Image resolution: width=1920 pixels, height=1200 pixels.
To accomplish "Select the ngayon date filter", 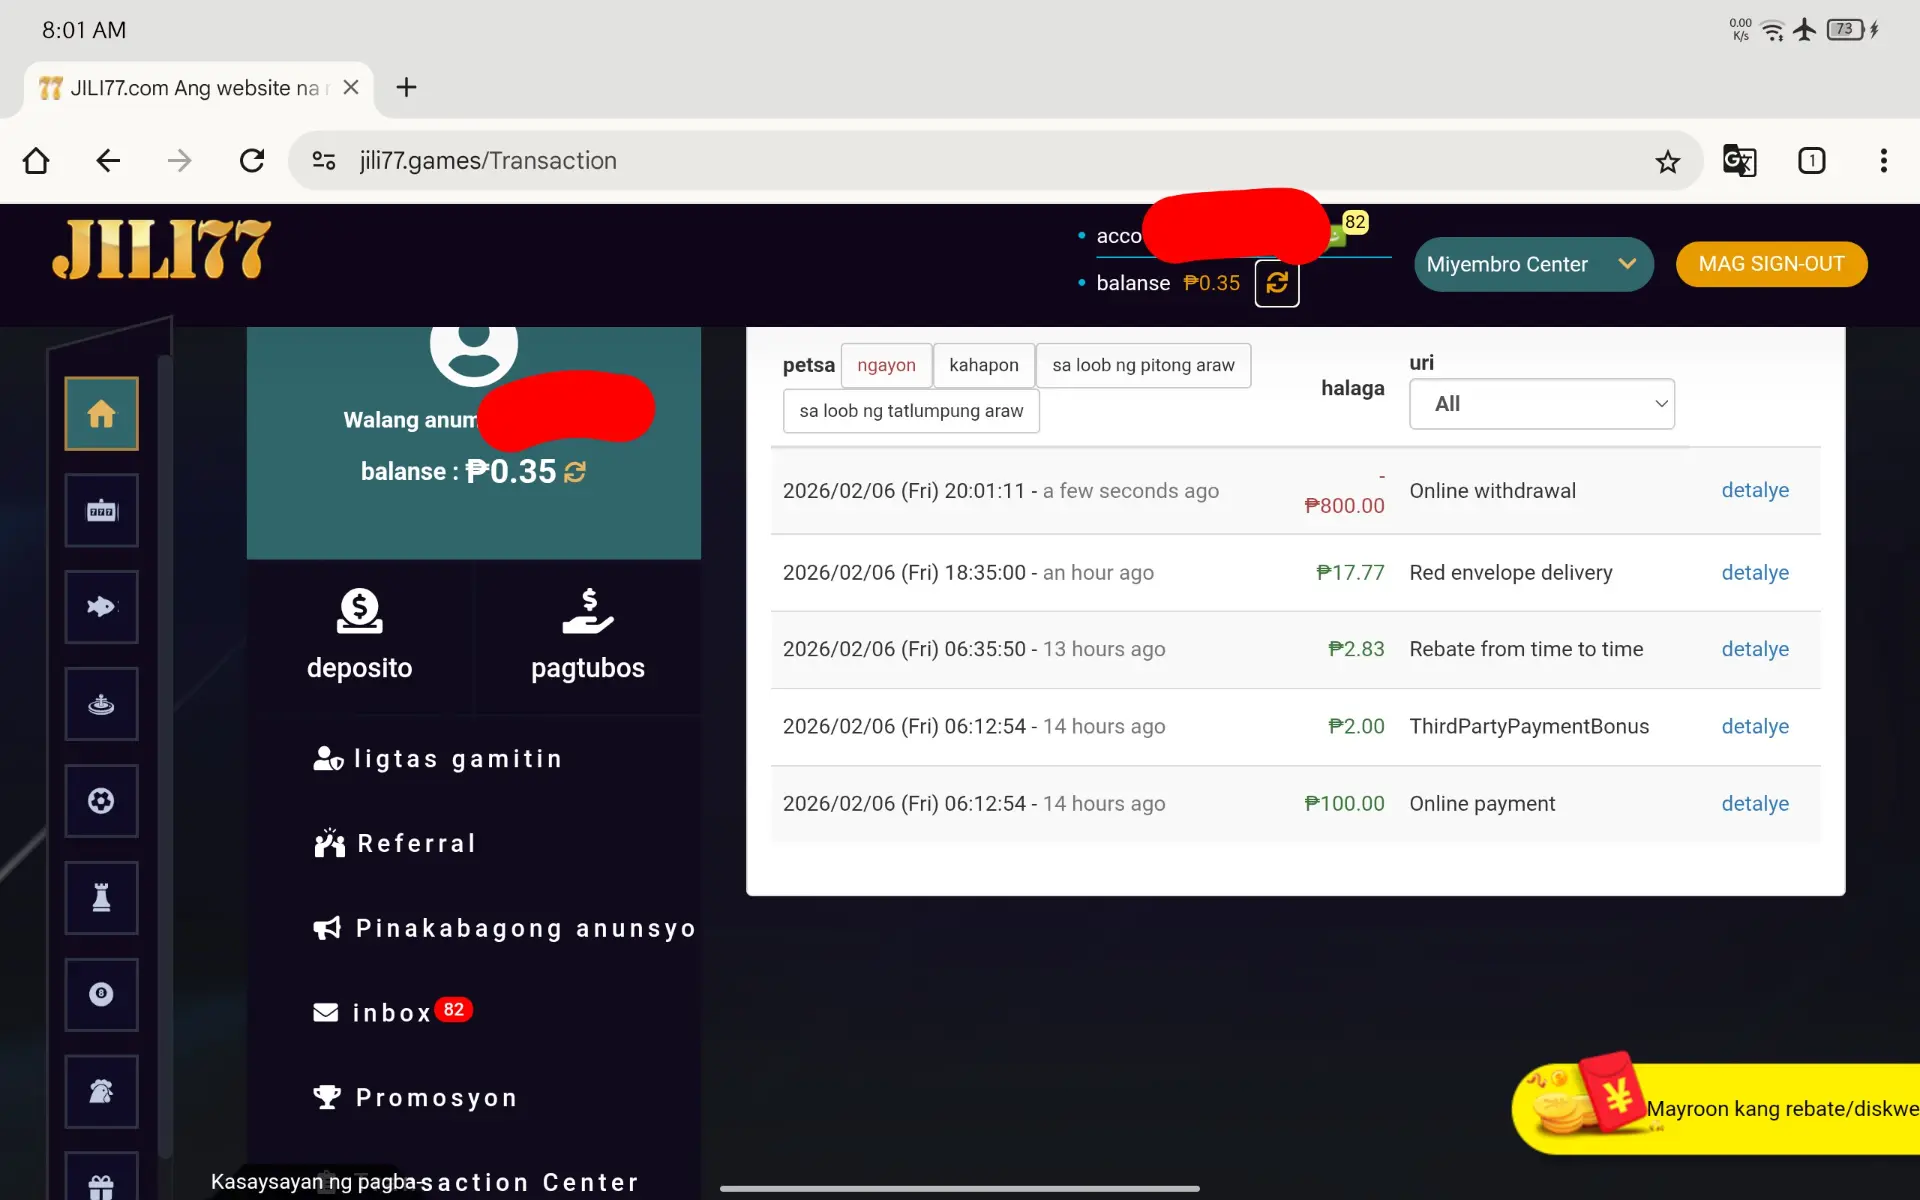I will coord(886,365).
